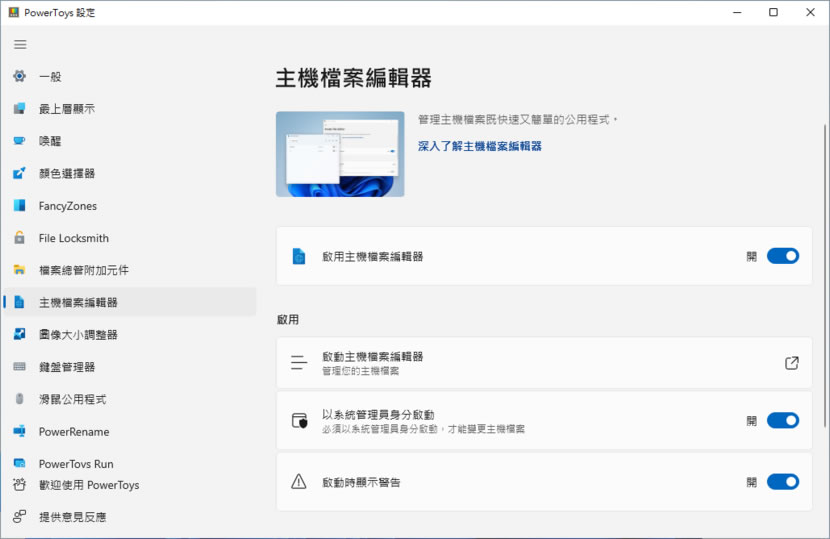Turn off 以系統管理員身分啟動 toggle
830x539 pixels.
[x=782, y=421]
